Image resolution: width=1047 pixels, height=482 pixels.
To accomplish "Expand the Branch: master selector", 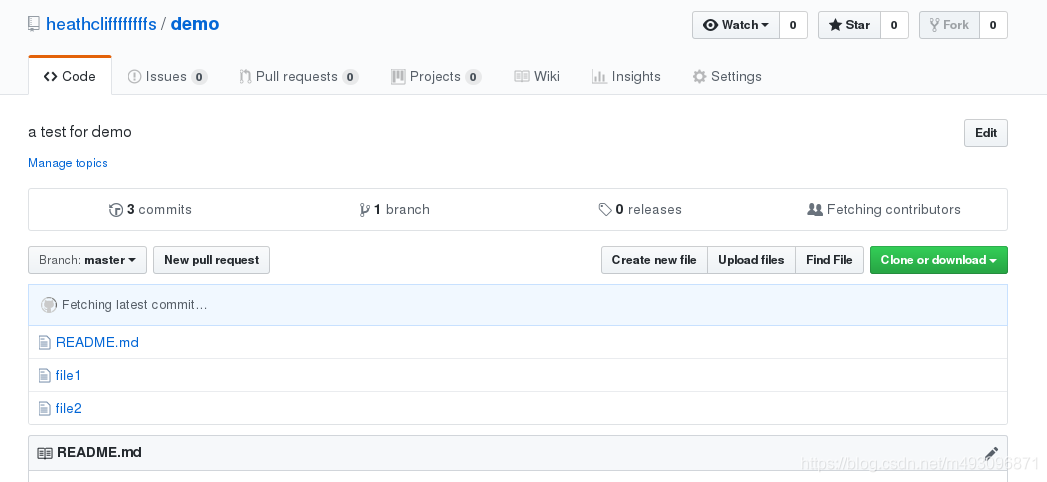I will pyautogui.click(x=88, y=260).
